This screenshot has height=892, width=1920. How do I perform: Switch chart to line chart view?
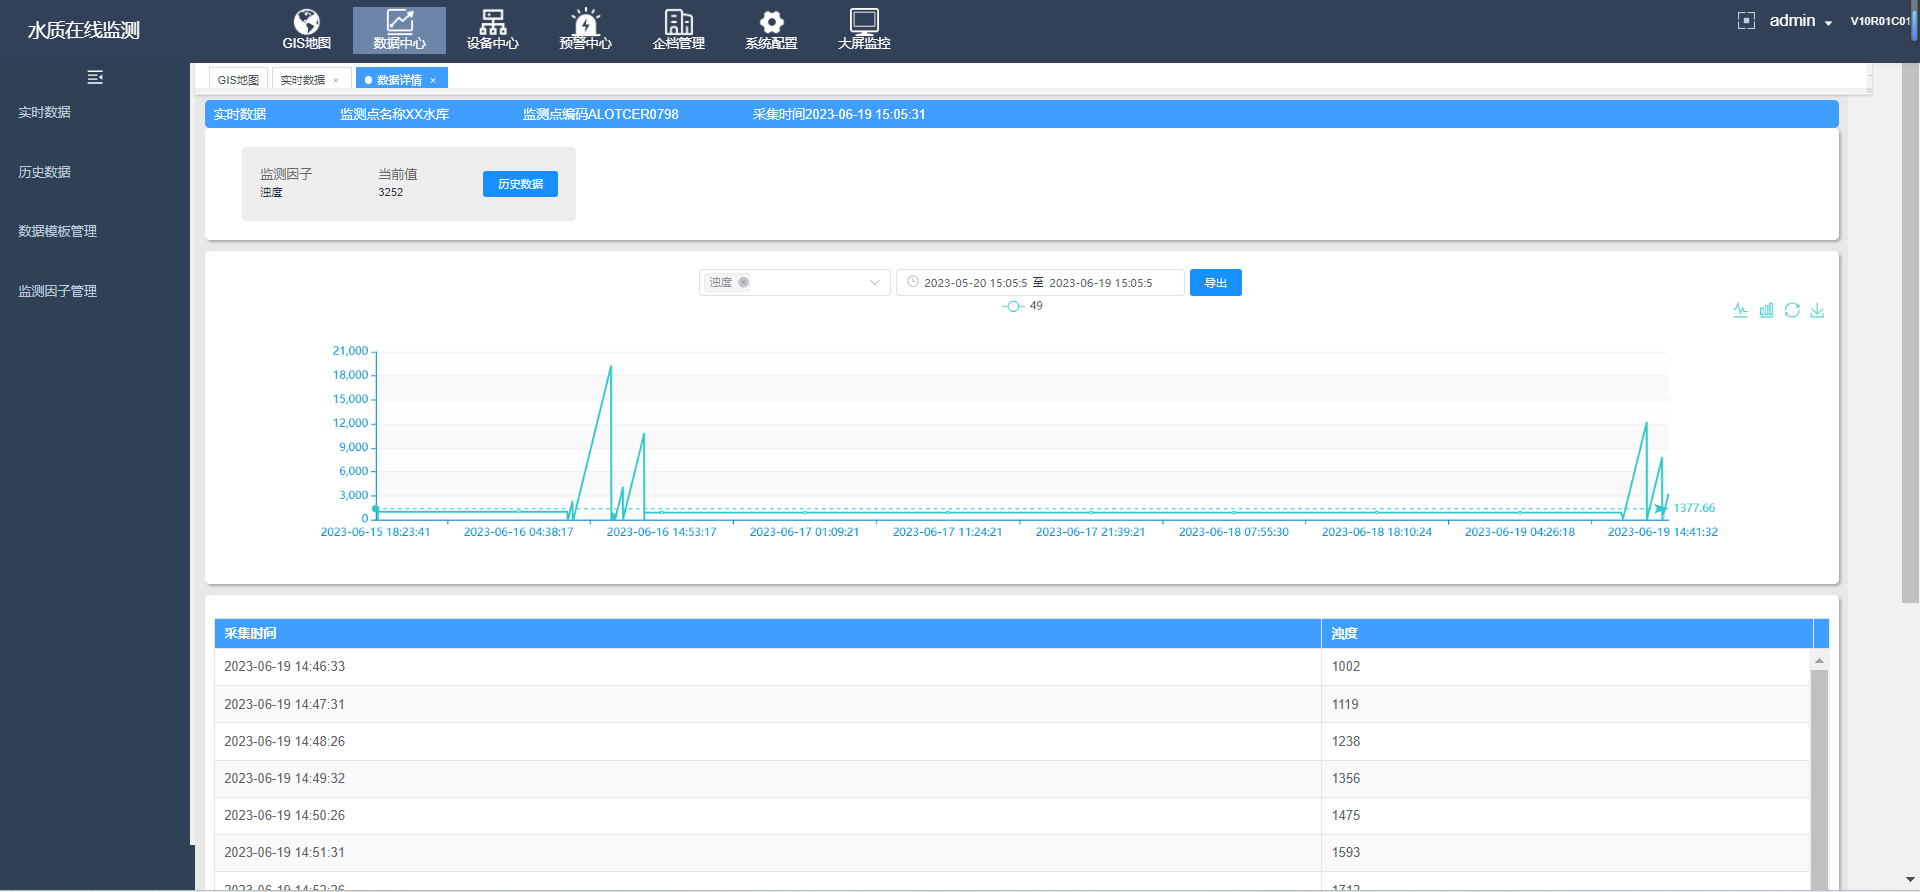(1740, 311)
